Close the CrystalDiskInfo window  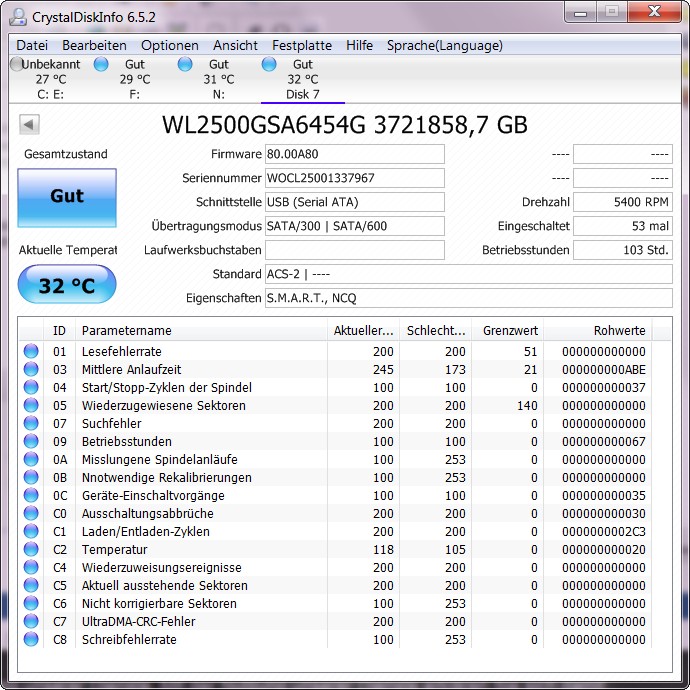click(655, 12)
